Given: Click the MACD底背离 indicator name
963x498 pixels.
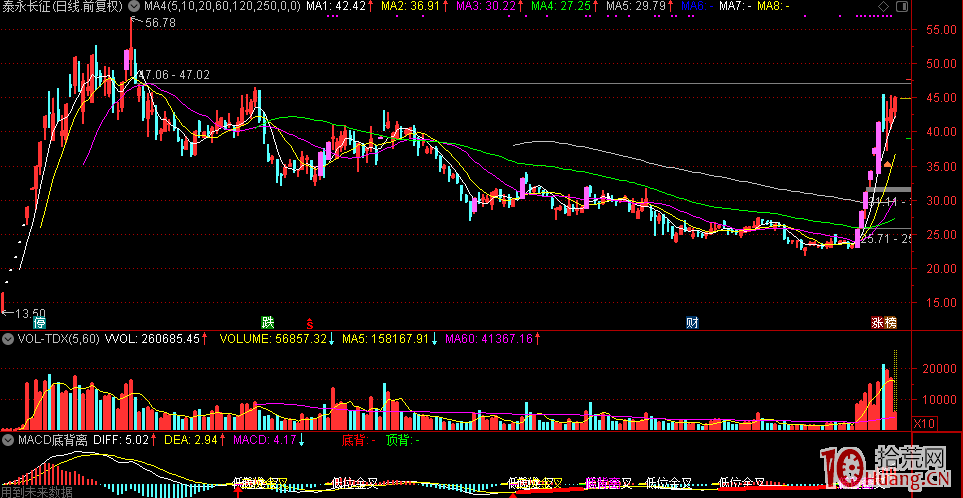Looking at the screenshot, I should [53, 440].
